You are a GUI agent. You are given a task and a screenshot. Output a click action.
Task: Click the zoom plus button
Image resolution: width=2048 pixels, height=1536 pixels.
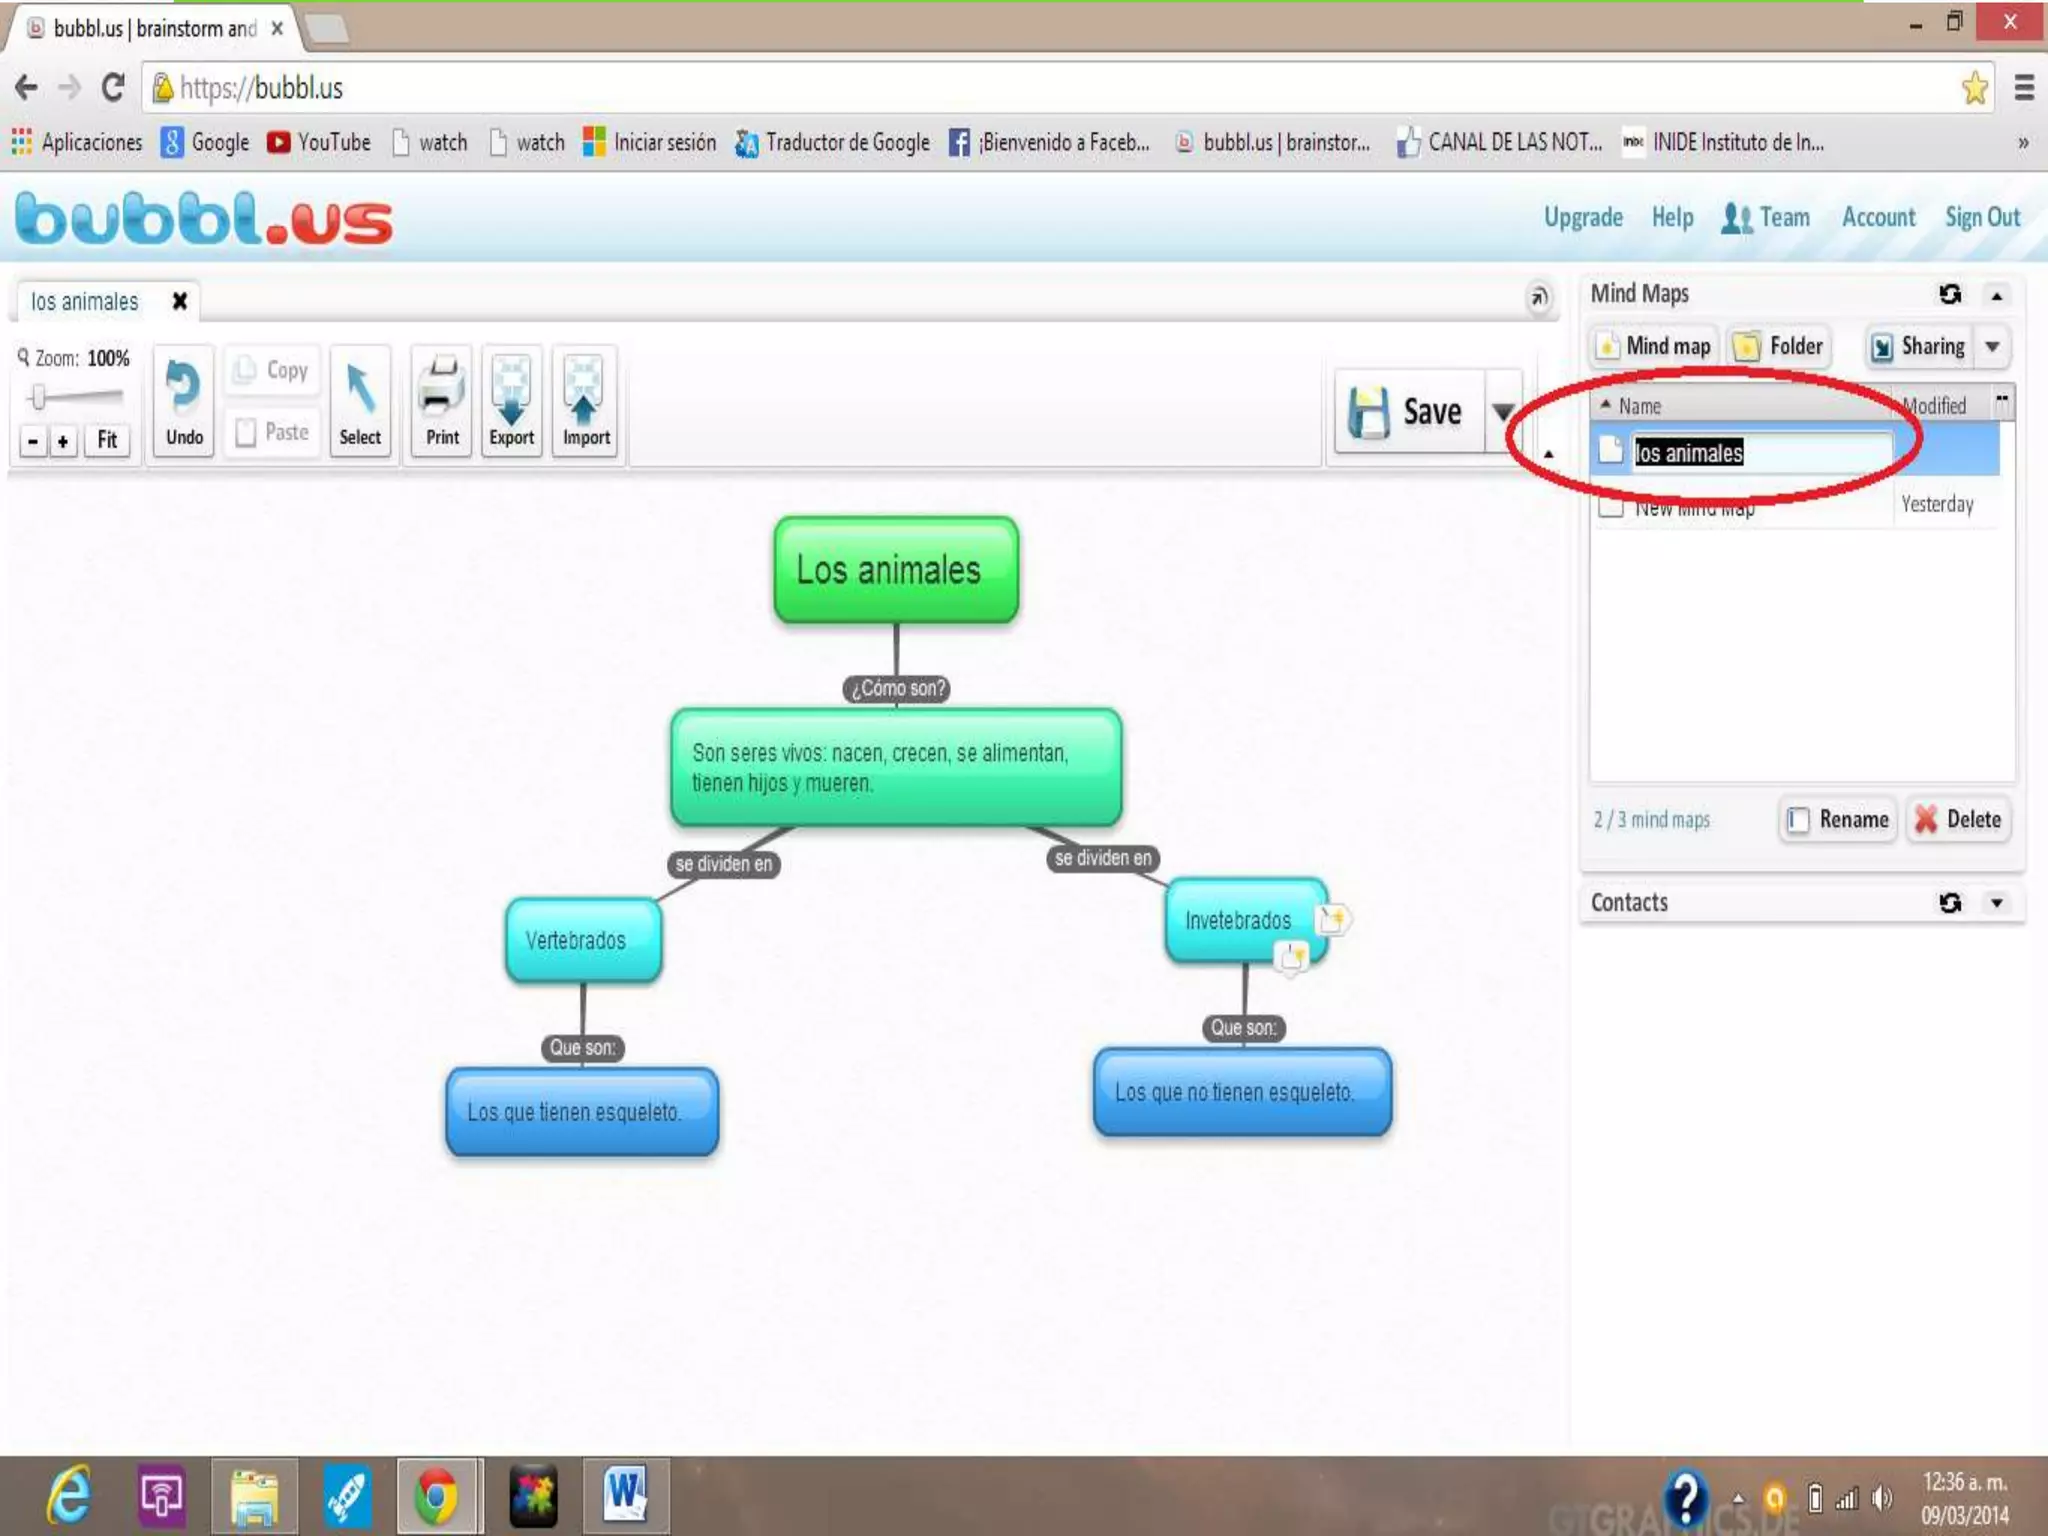(x=63, y=441)
